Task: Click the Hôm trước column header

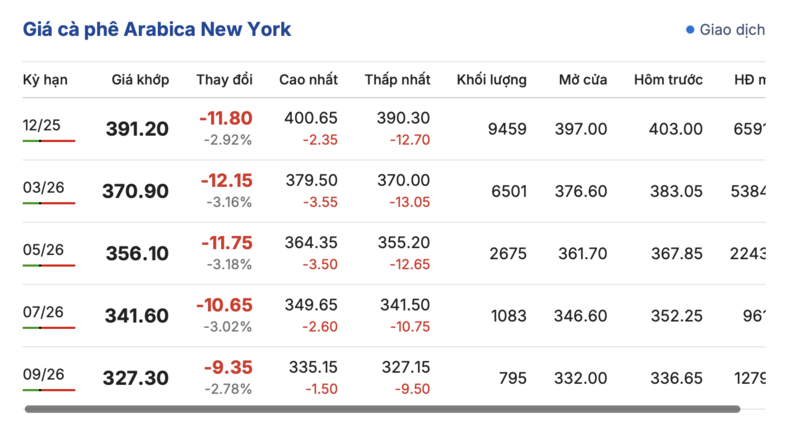Action: (668, 79)
